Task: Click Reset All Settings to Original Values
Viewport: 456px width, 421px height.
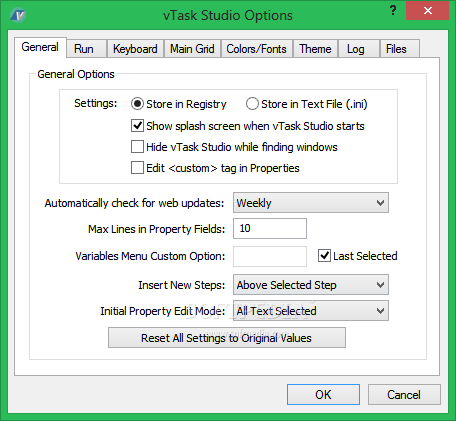Action: pos(227,338)
